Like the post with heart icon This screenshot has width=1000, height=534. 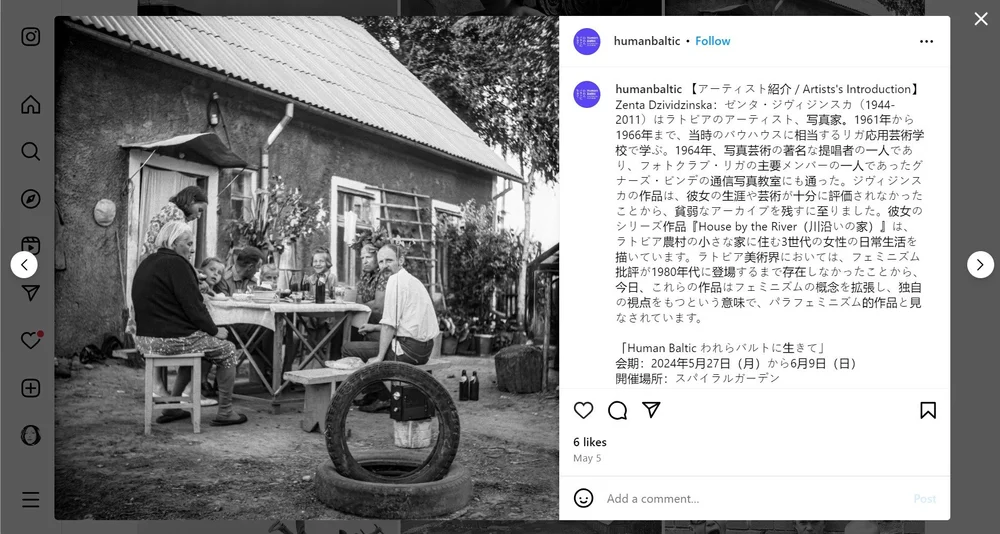[584, 410]
